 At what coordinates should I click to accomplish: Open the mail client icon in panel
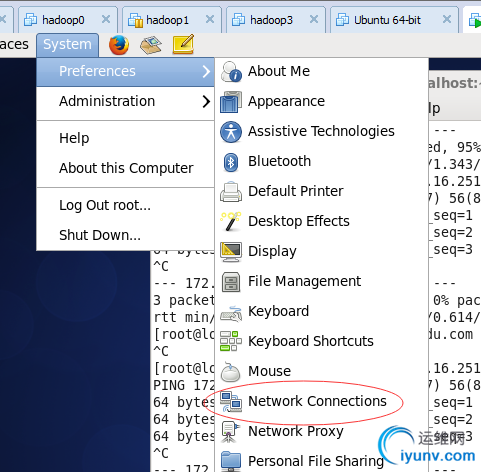[151, 45]
